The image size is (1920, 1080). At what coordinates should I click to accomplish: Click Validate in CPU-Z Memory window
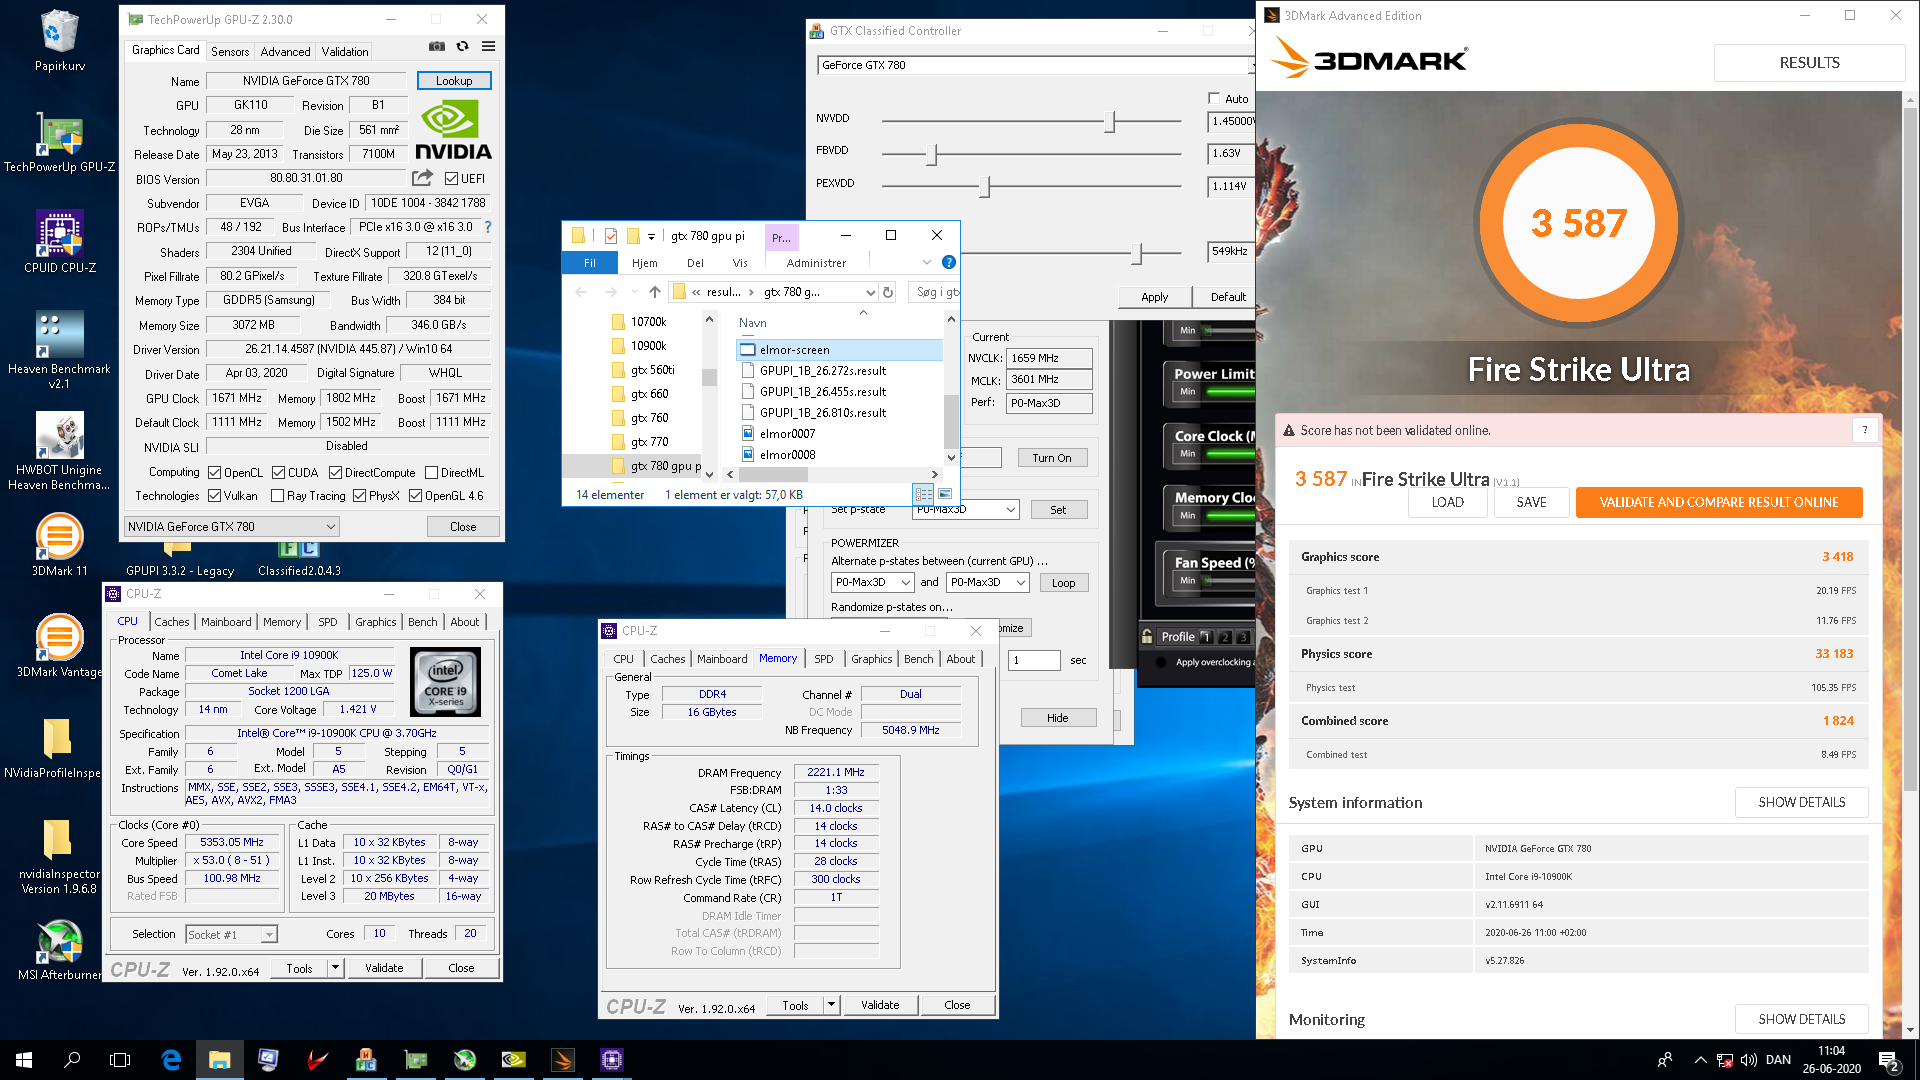click(880, 1005)
